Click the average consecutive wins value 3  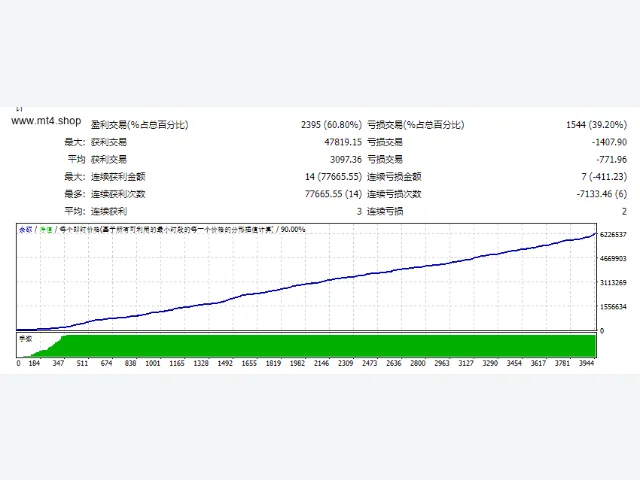pos(359,211)
